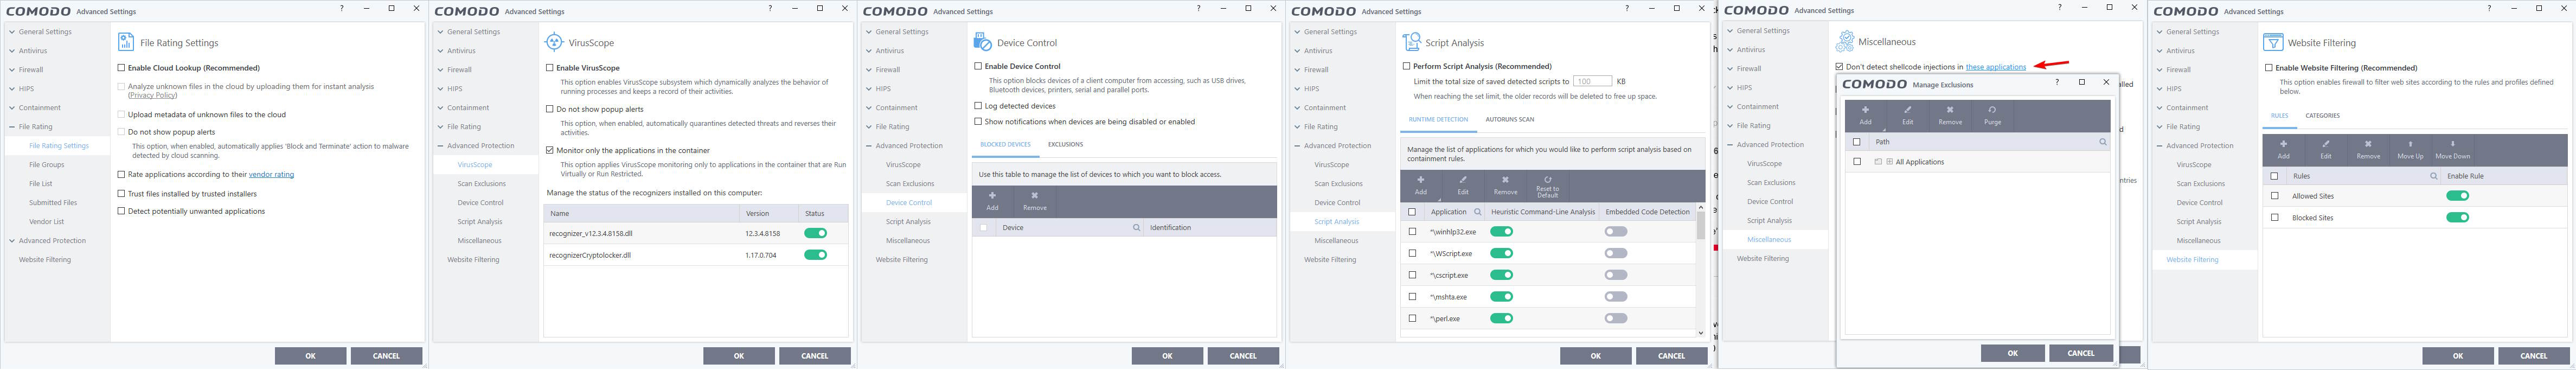The height and width of the screenshot is (370, 2576).
Task: Open the 'these applications' link in Miscellaneous
Action: [1995, 67]
